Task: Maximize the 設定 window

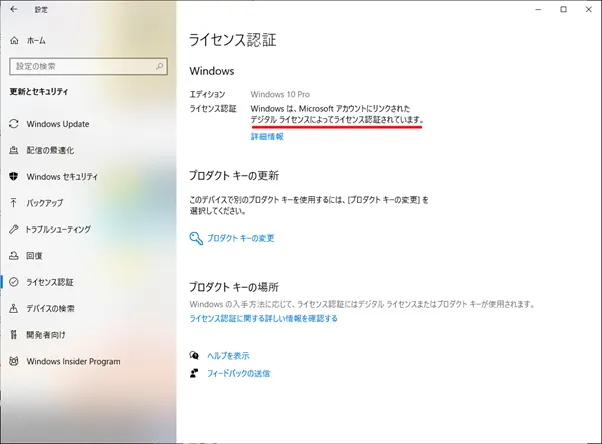Action: click(563, 9)
